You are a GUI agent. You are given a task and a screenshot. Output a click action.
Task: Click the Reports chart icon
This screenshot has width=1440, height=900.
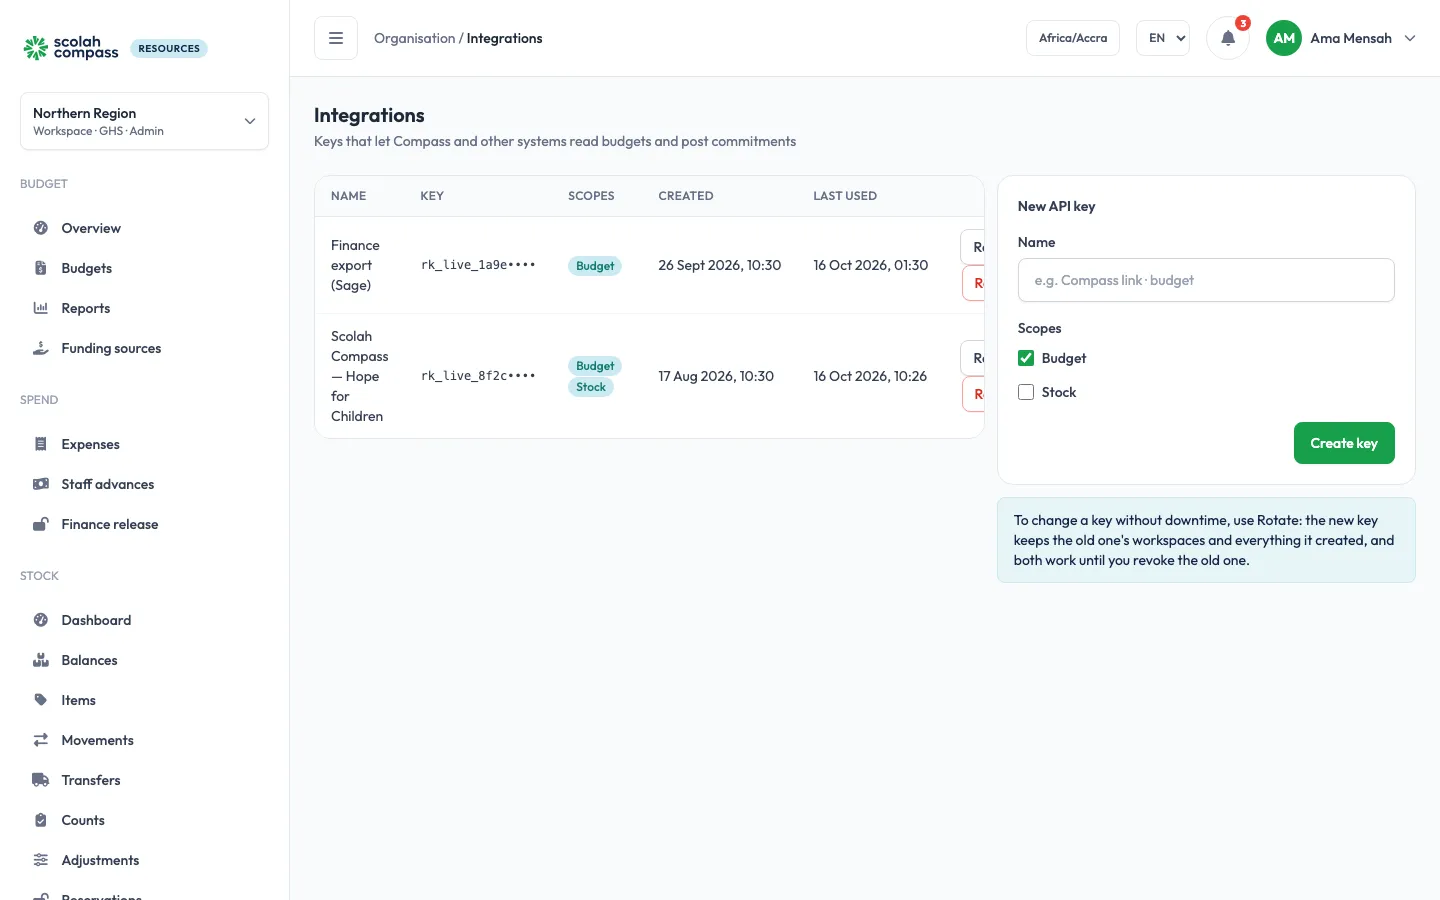(41, 308)
